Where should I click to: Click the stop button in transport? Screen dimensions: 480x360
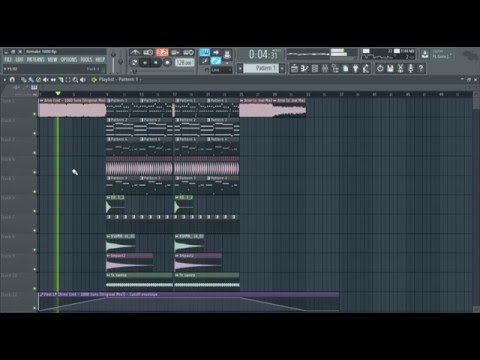[156, 62]
